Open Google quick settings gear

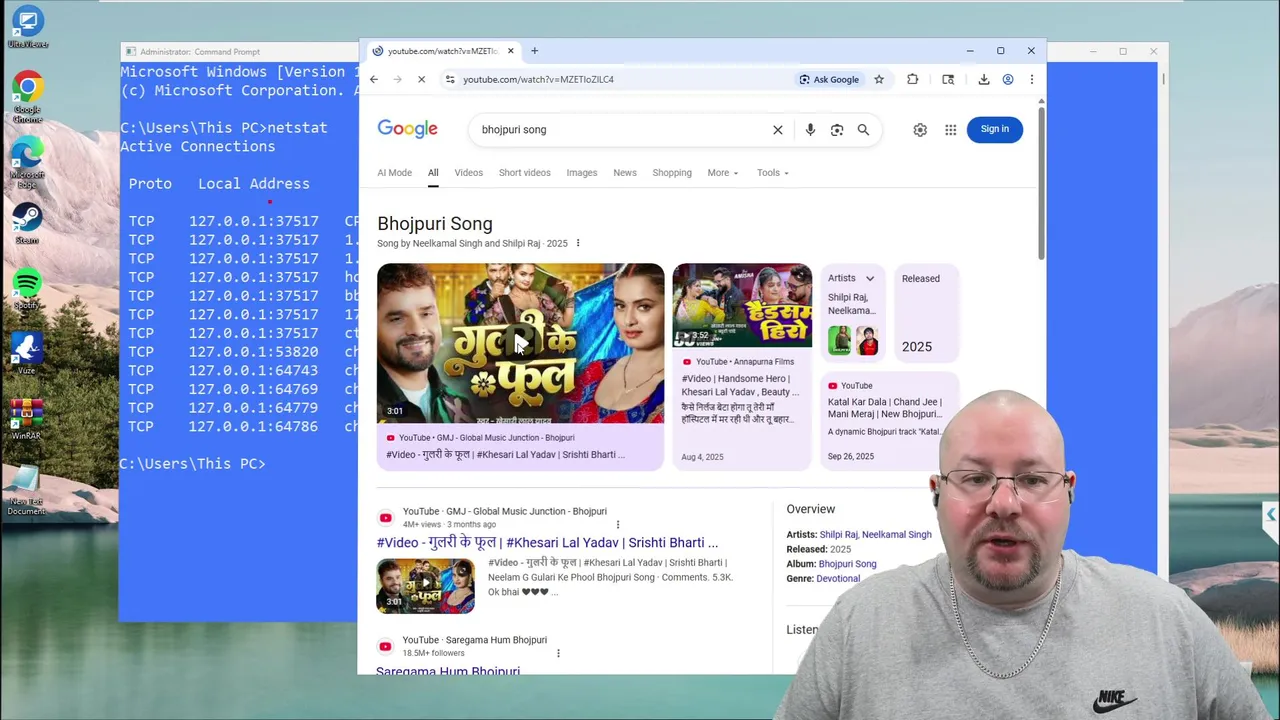pos(920,129)
